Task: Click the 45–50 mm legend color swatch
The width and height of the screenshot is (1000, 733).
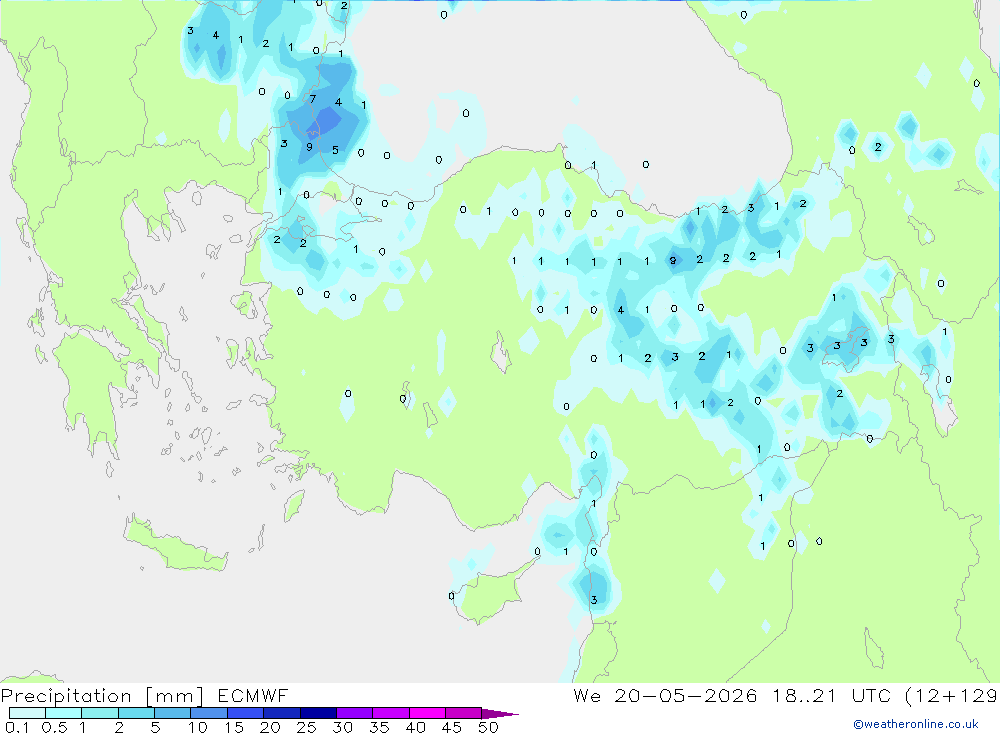Action: [x=464, y=713]
